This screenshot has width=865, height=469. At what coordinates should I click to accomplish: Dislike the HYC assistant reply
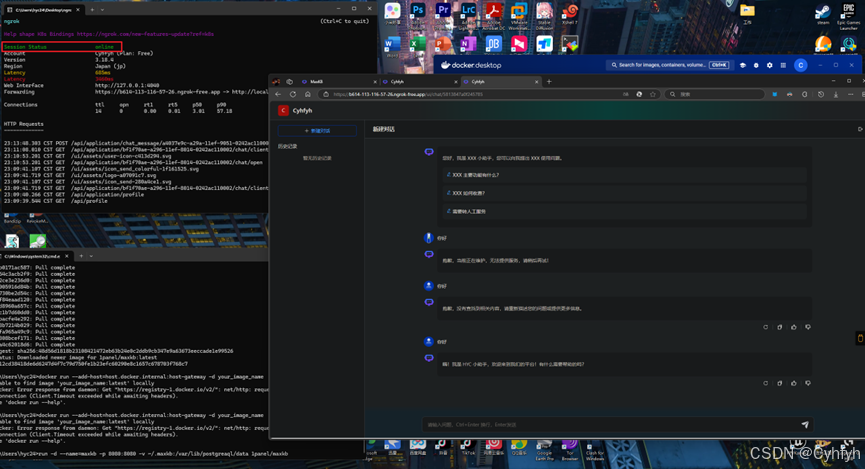[x=808, y=383]
